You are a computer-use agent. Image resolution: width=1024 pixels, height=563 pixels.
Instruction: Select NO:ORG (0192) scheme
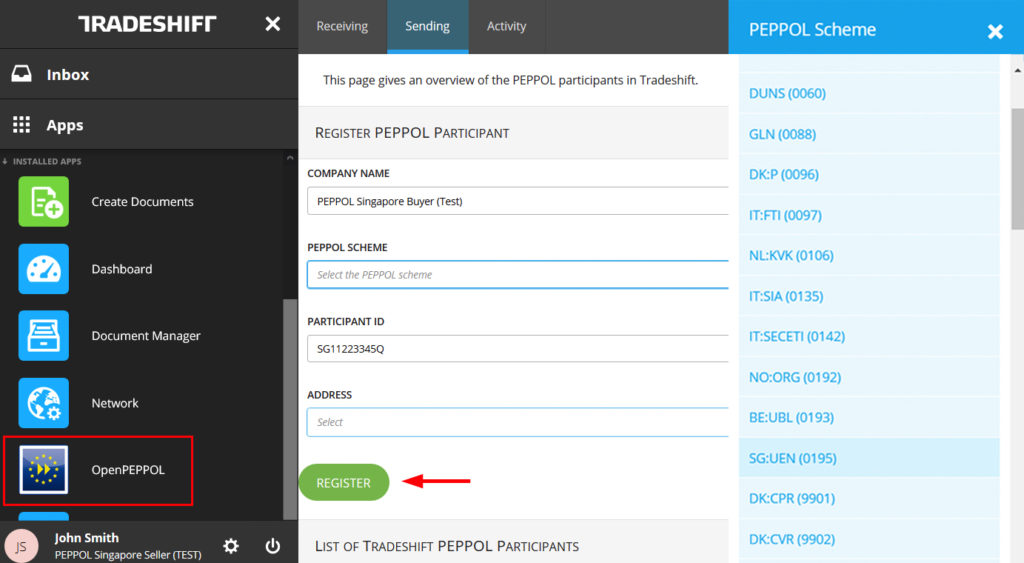click(869, 377)
